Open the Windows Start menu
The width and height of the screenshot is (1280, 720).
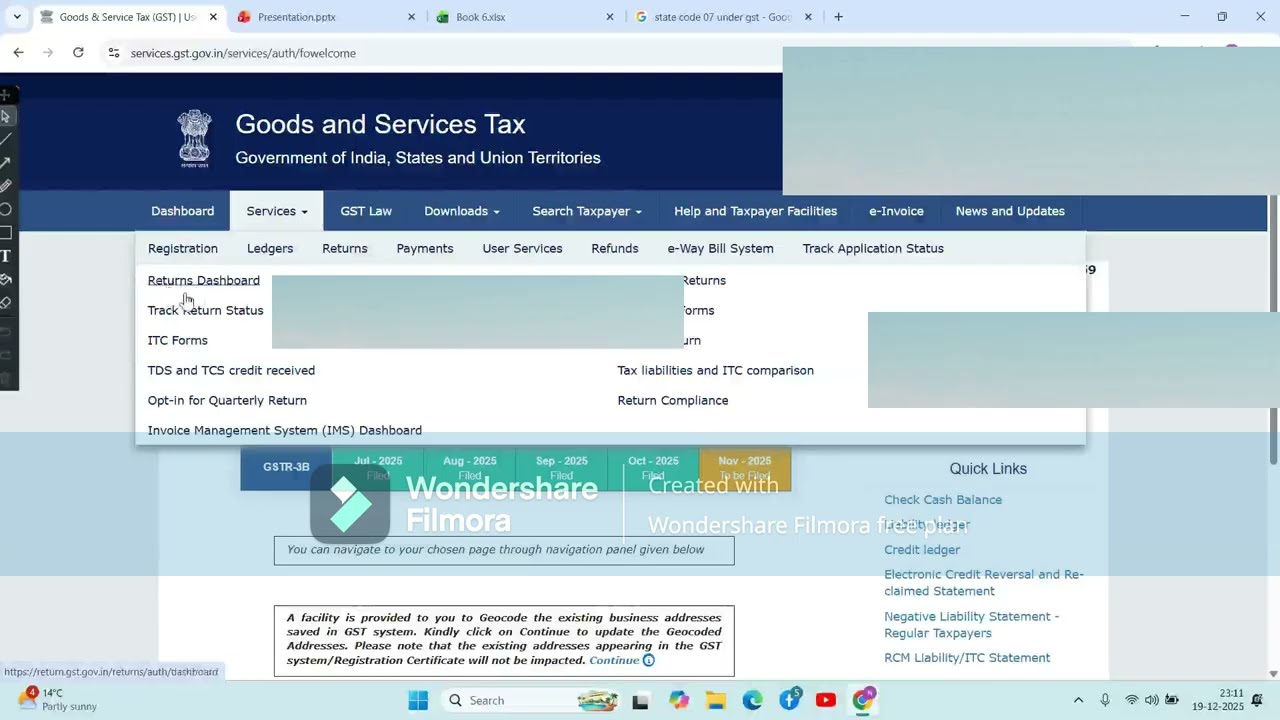(418, 700)
